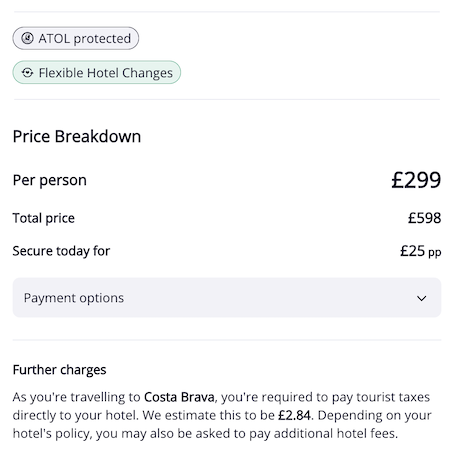Click the ATOL protected label text
454x453 pixels.
[x=85, y=39]
